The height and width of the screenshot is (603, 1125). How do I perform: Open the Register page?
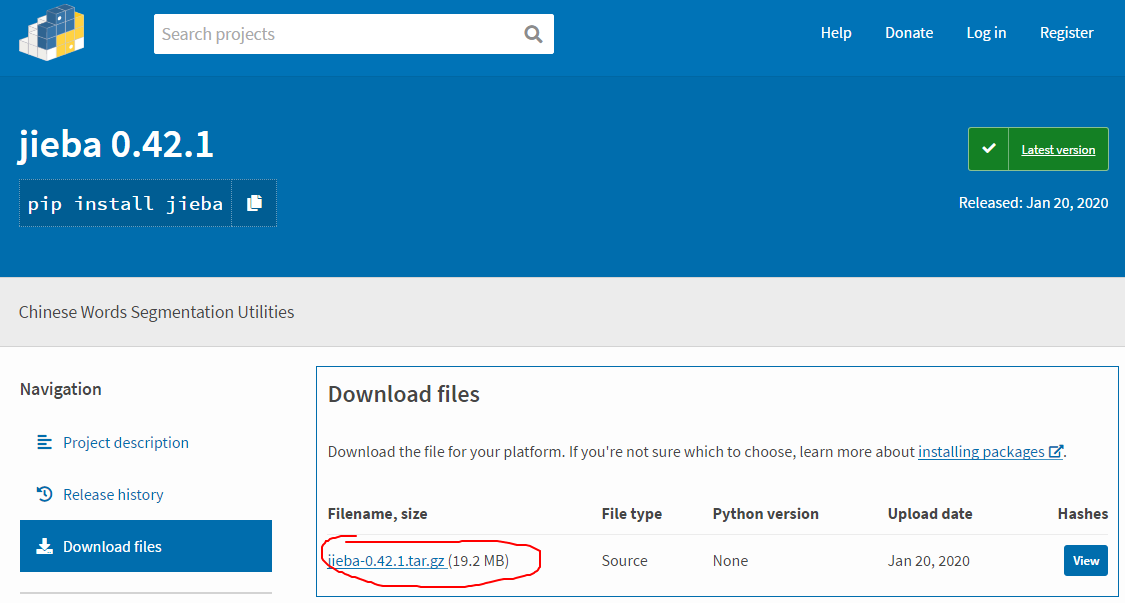[1067, 33]
